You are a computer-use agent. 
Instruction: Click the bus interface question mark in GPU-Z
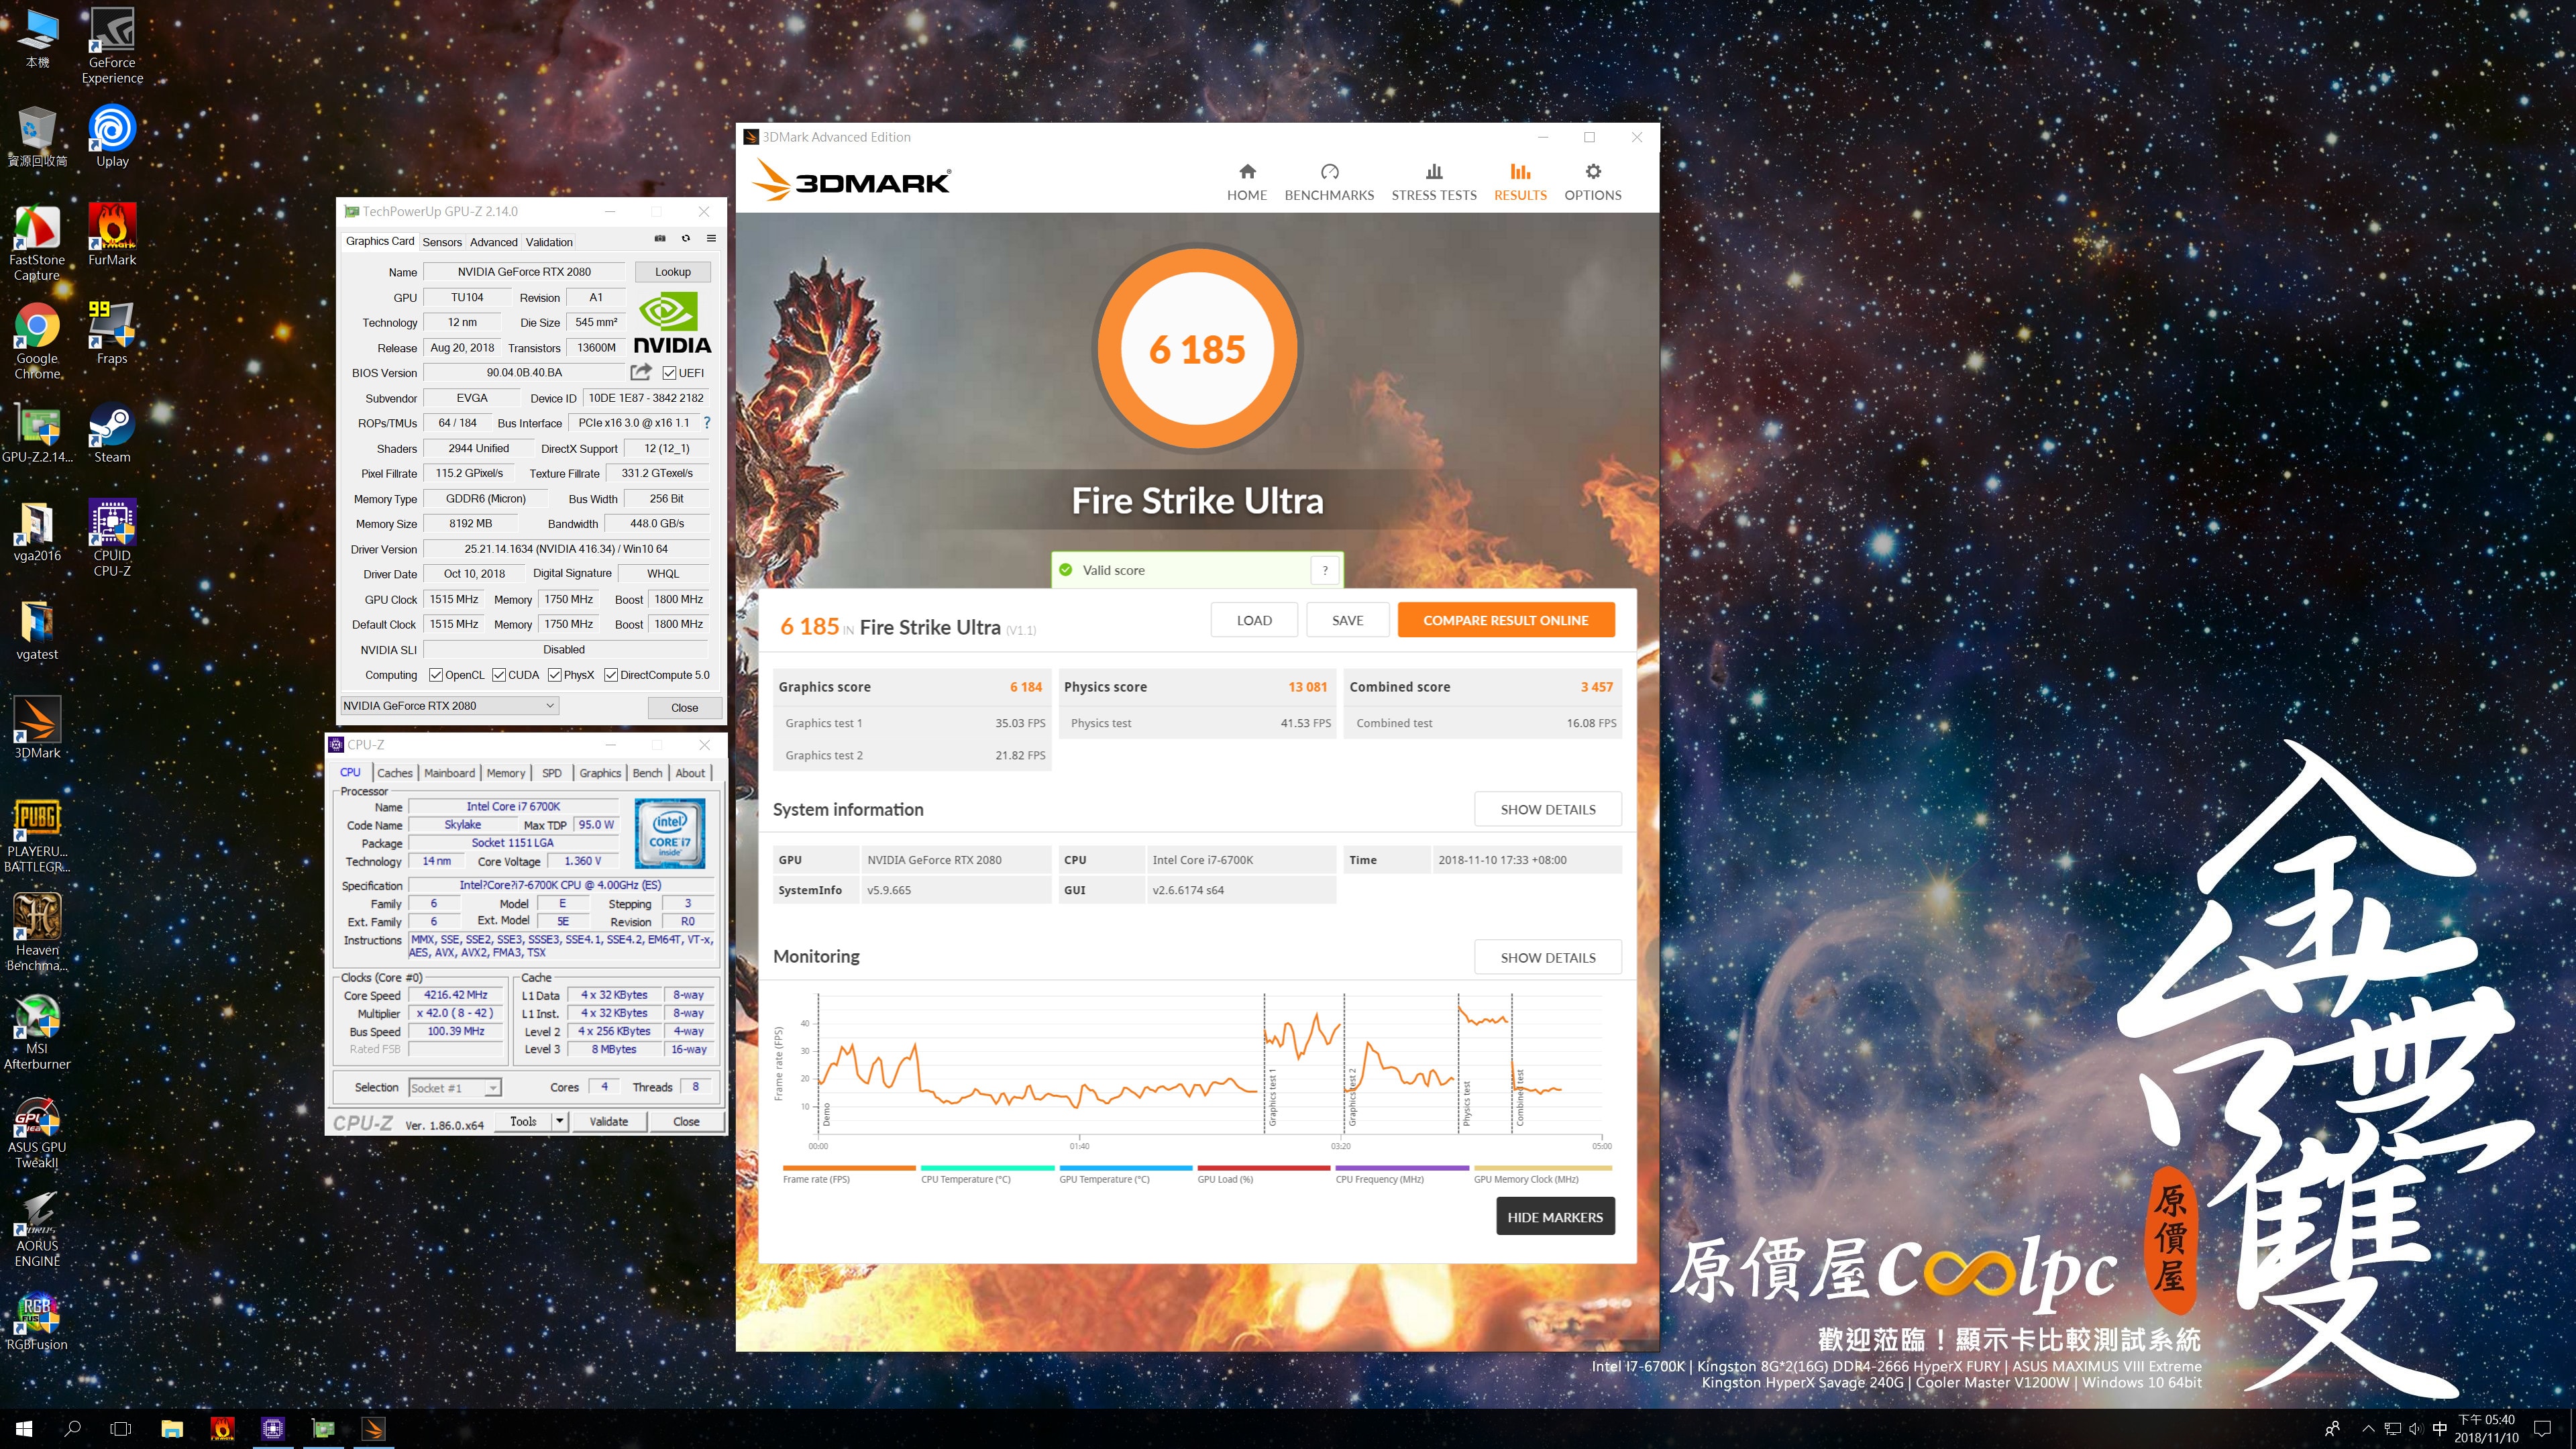tap(707, 422)
